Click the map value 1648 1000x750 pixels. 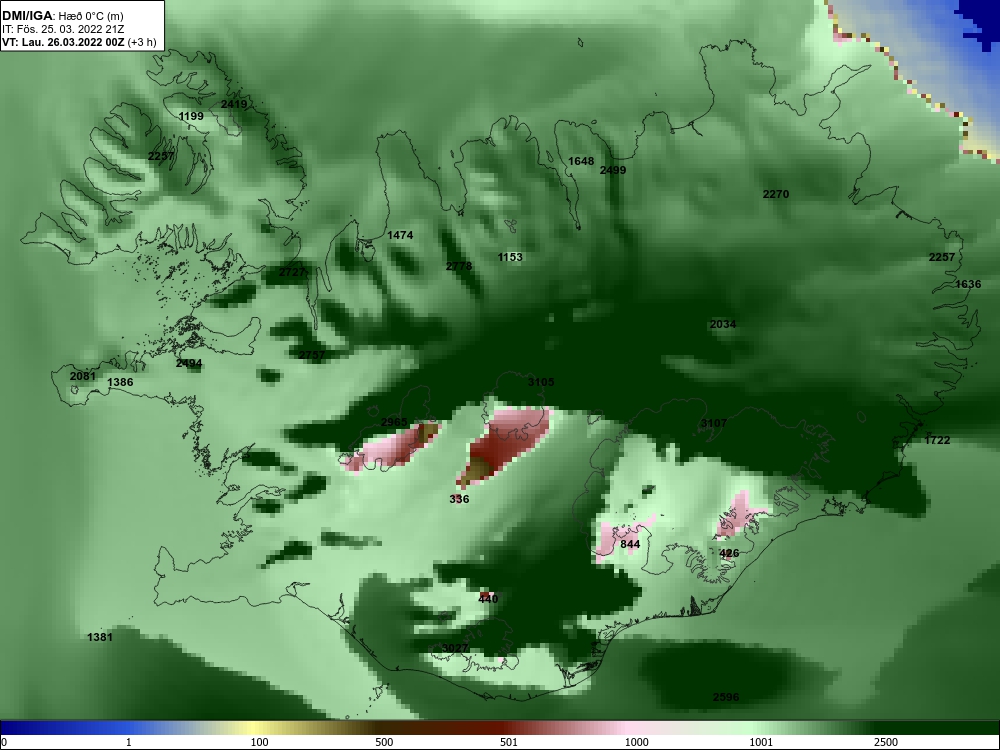[x=581, y=161]
